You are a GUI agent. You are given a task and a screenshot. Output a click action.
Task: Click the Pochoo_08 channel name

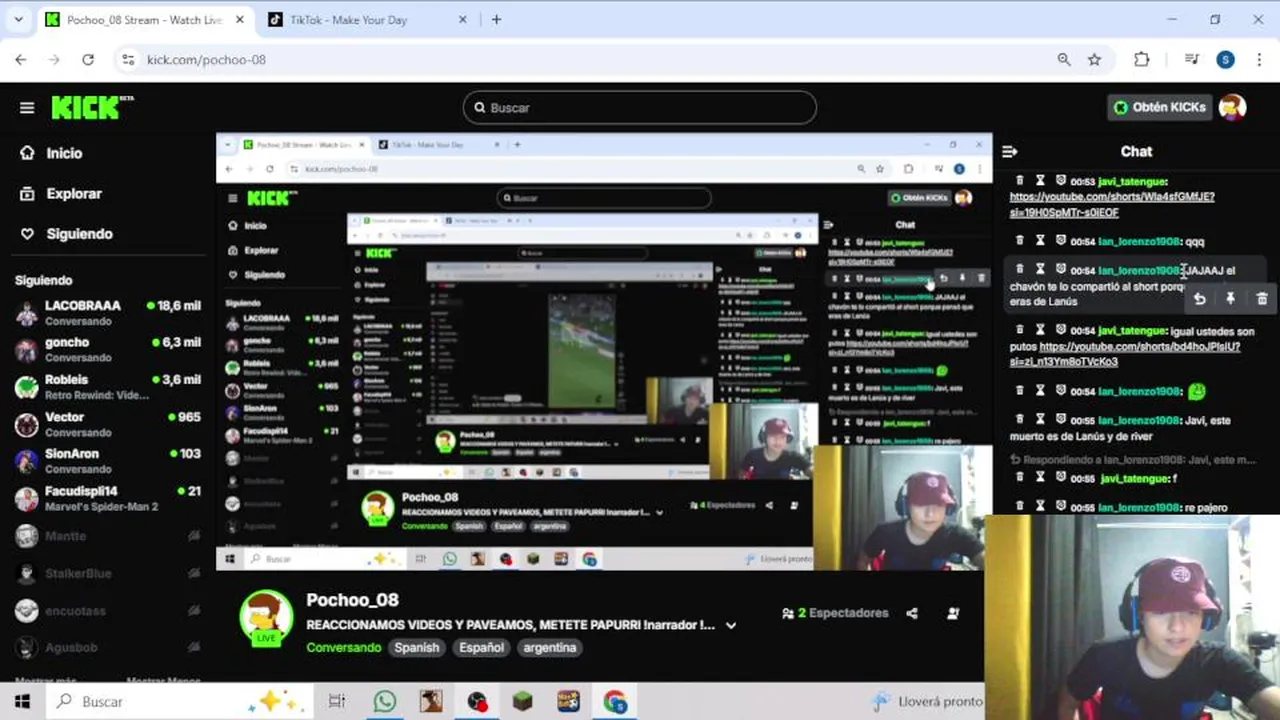tap(352, 600)
